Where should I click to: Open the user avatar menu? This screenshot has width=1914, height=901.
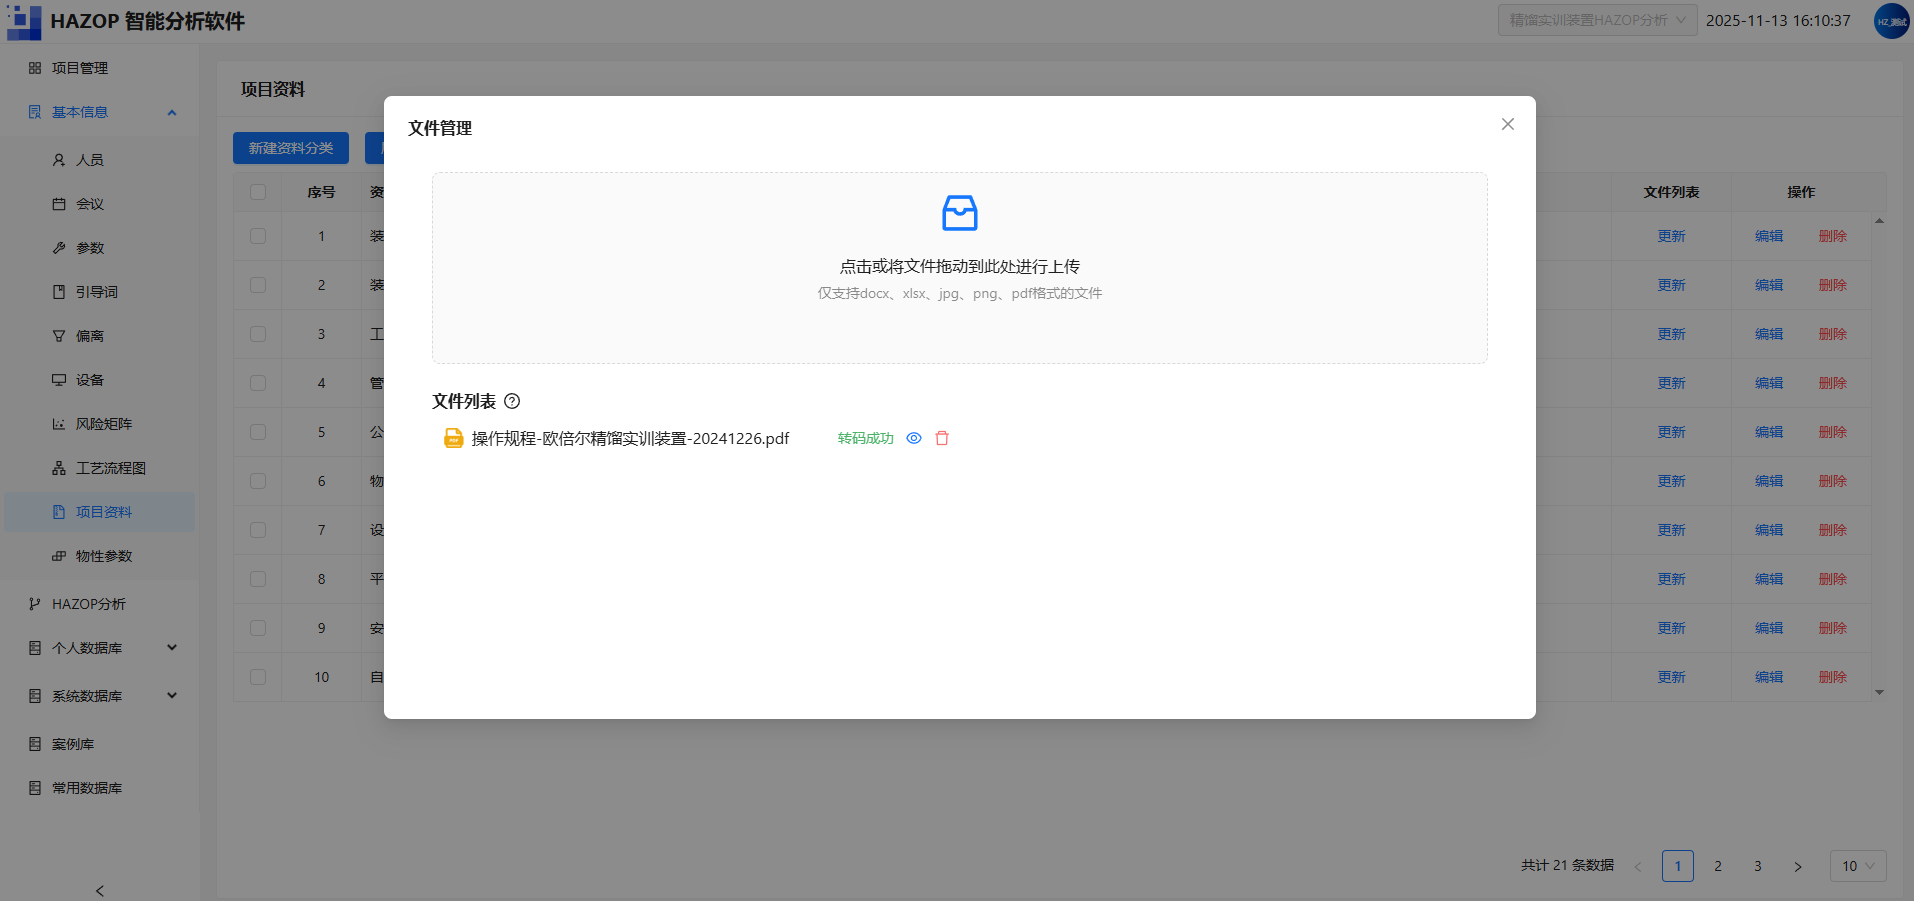[x=1891, y=21]
